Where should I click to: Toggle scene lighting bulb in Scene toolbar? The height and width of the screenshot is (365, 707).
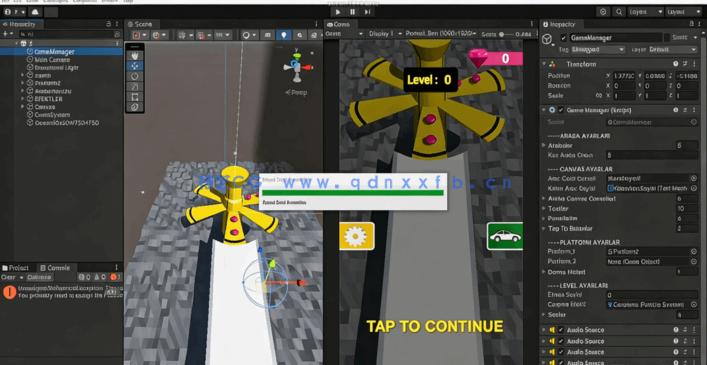[283, 35]
